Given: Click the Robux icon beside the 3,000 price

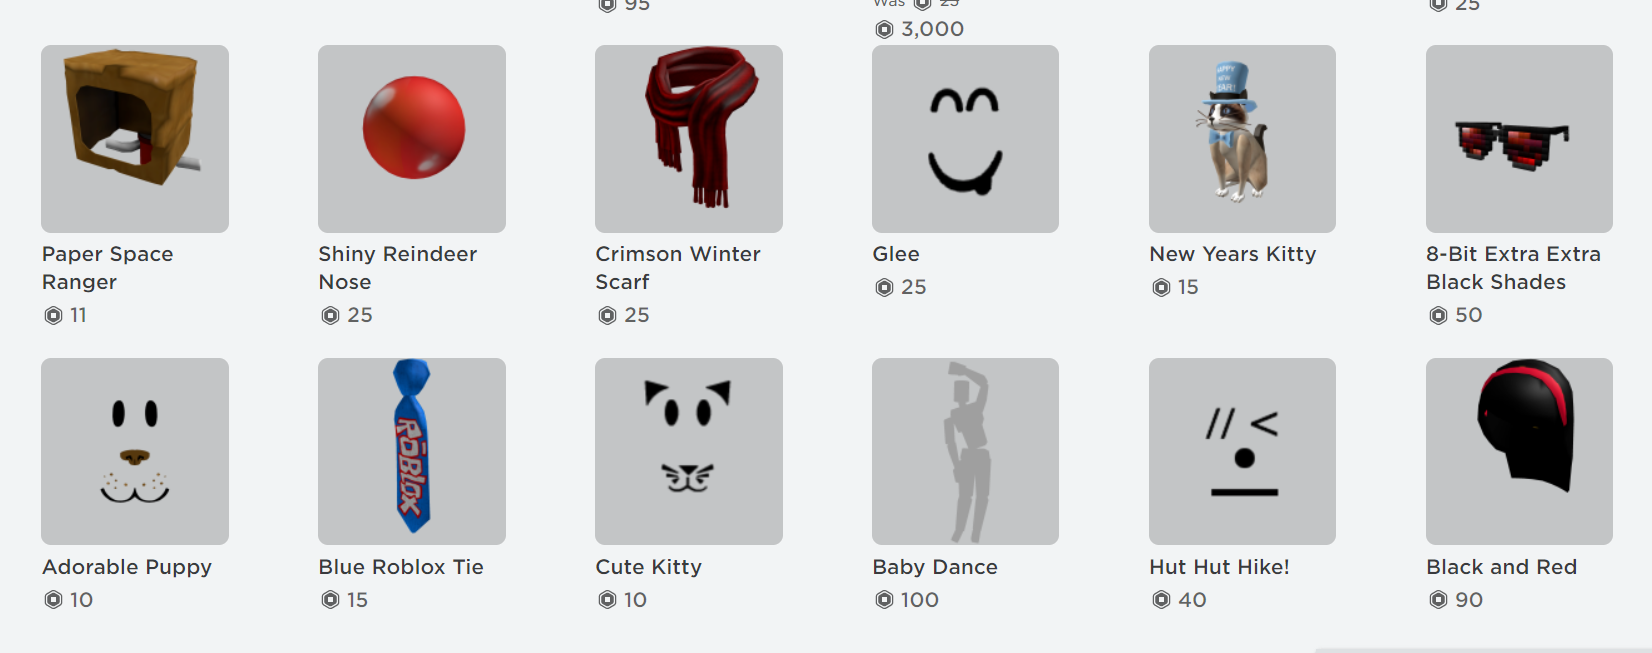Looking at the screenshot, I should pos(884,30).
